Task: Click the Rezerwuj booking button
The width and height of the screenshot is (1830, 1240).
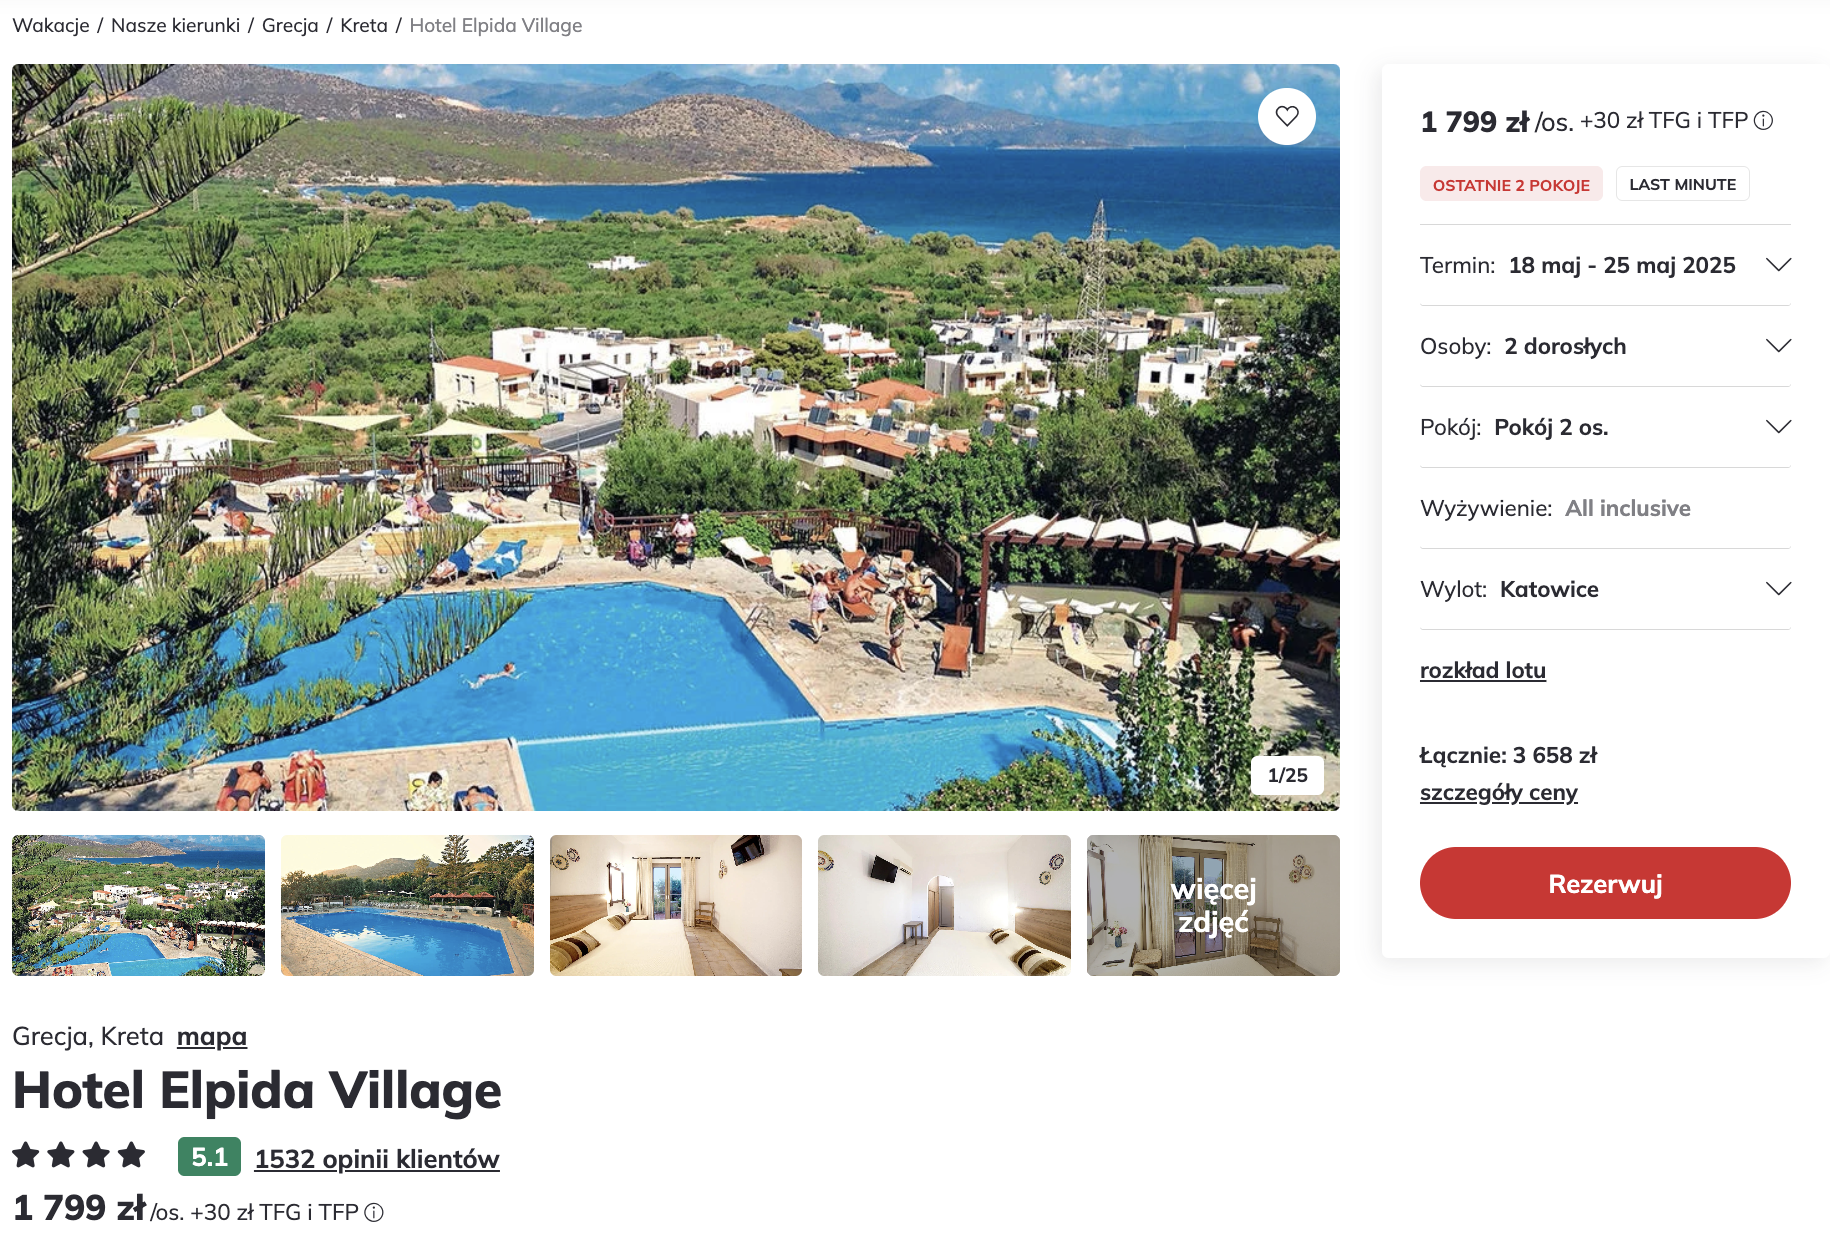Action: click(x=1605, y=883)
